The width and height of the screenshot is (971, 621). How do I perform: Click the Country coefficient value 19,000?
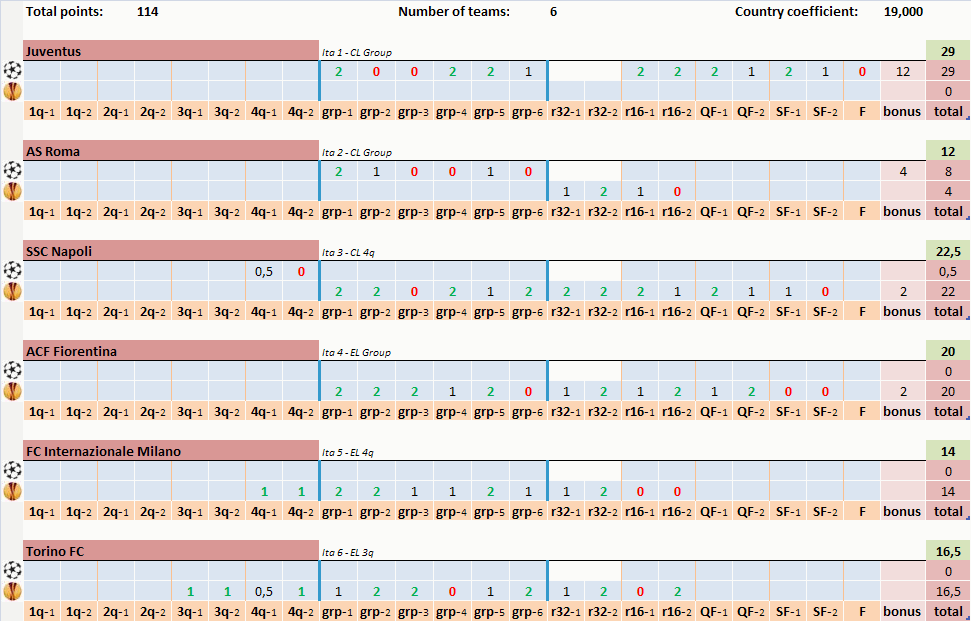(x=904, y=12)
